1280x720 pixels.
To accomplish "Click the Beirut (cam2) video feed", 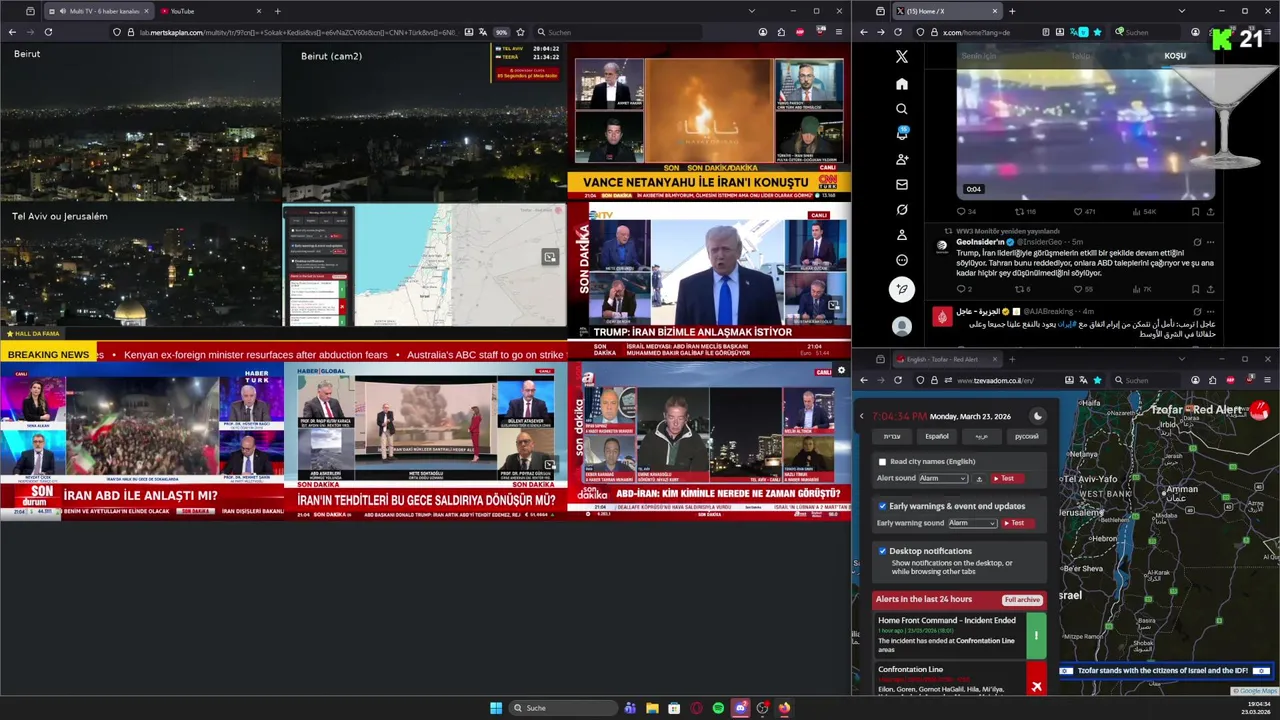I will 424,123.
